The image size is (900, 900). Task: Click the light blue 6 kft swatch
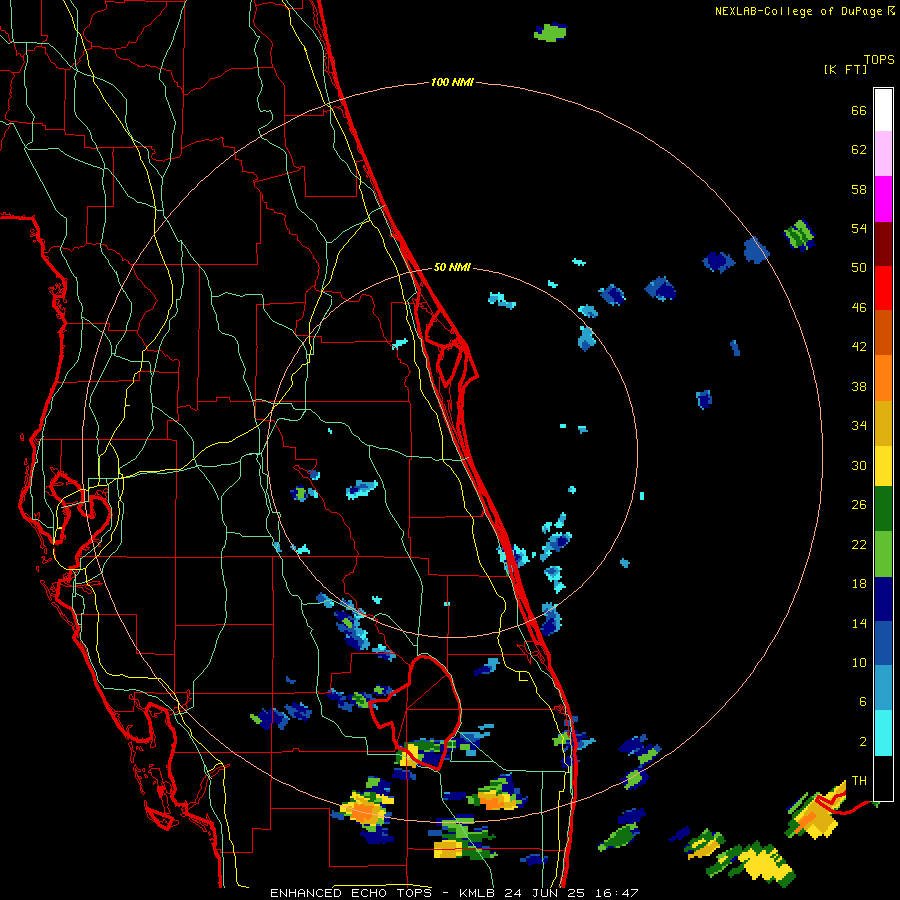(x=883, y=688)
